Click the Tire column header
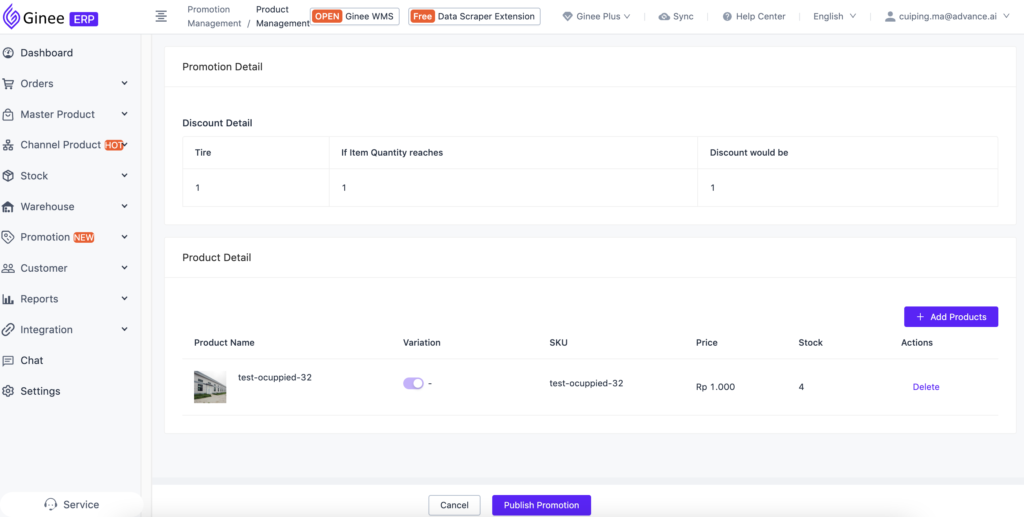This screenshot has width=1024, height=517. point(203,153)
